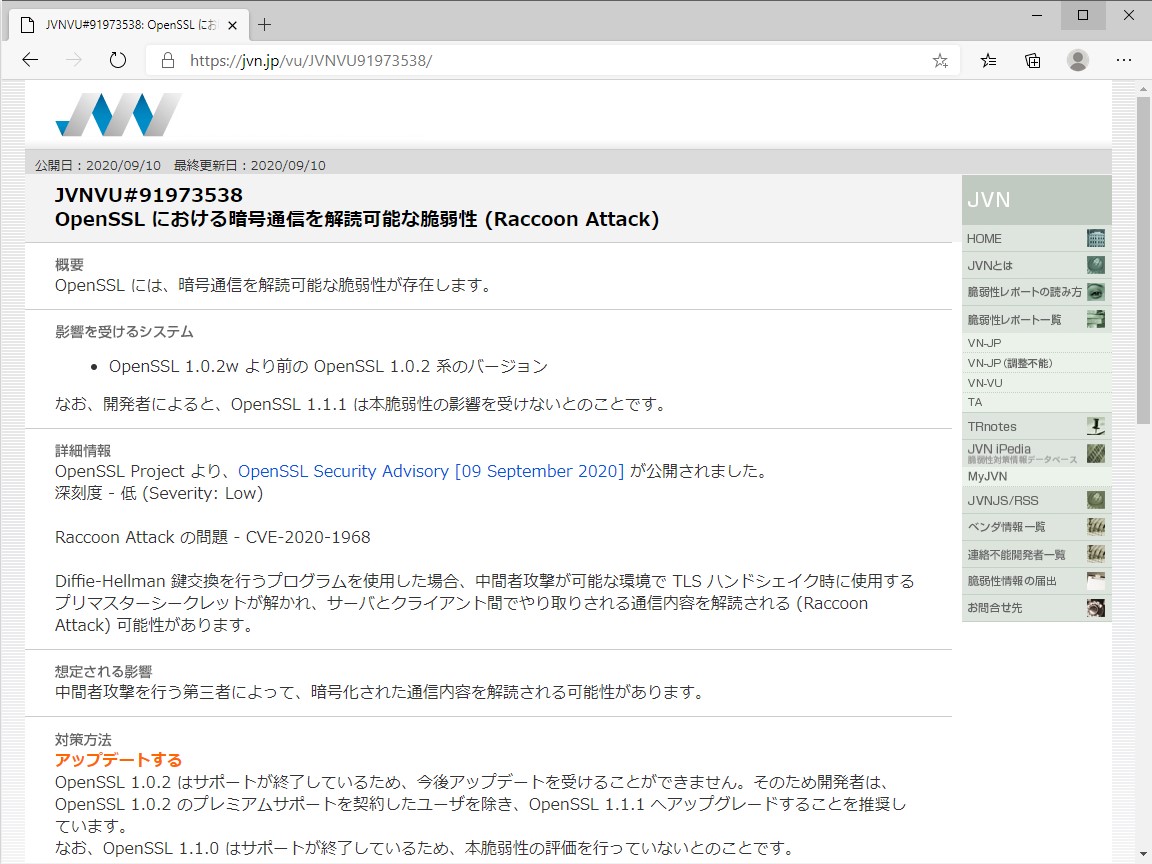Click the bullet OpenSSL 1.0.2w より前の item
The width and height of the screenshot is (1152, 864).
coord(328,366)
